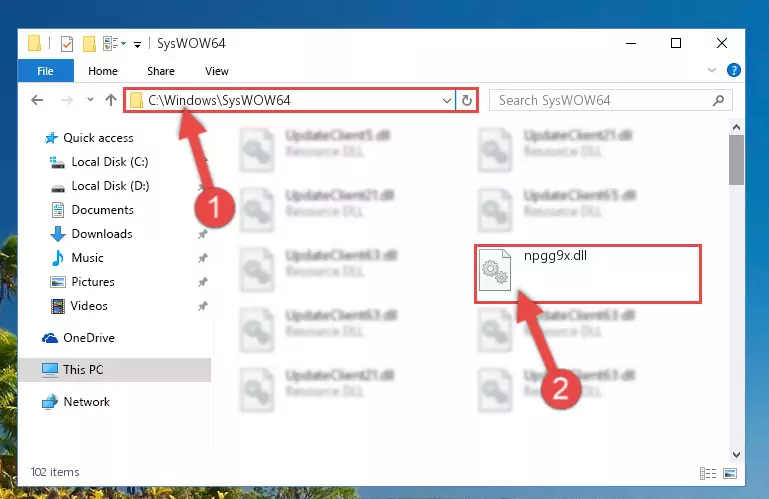Viewport: 769px width, 499px height.
Task: Expand the address bar history dropdown
Action: pyautogui.click(x=446, y=101)
